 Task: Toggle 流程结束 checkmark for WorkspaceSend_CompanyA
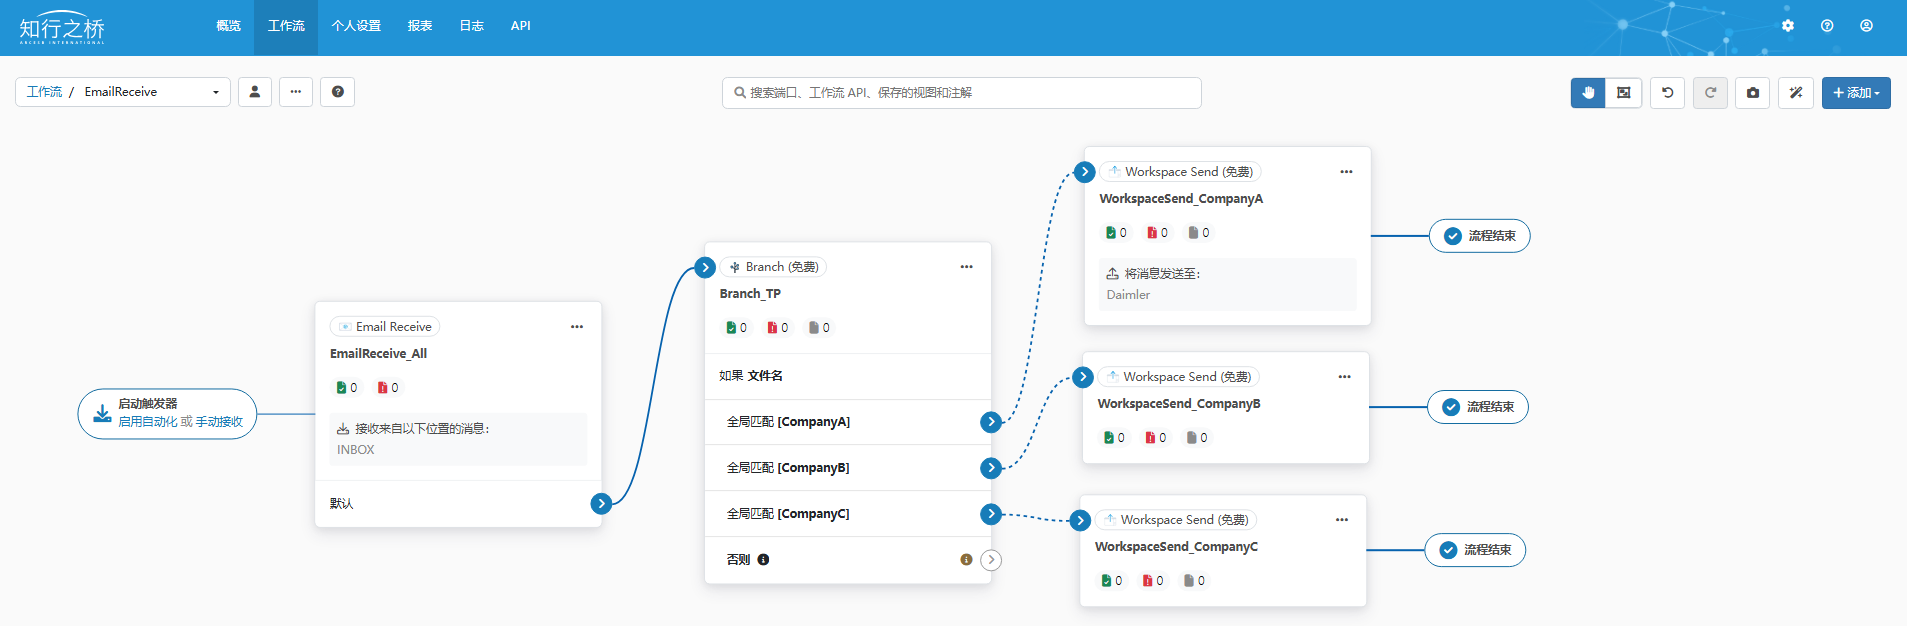(1452, 236)
